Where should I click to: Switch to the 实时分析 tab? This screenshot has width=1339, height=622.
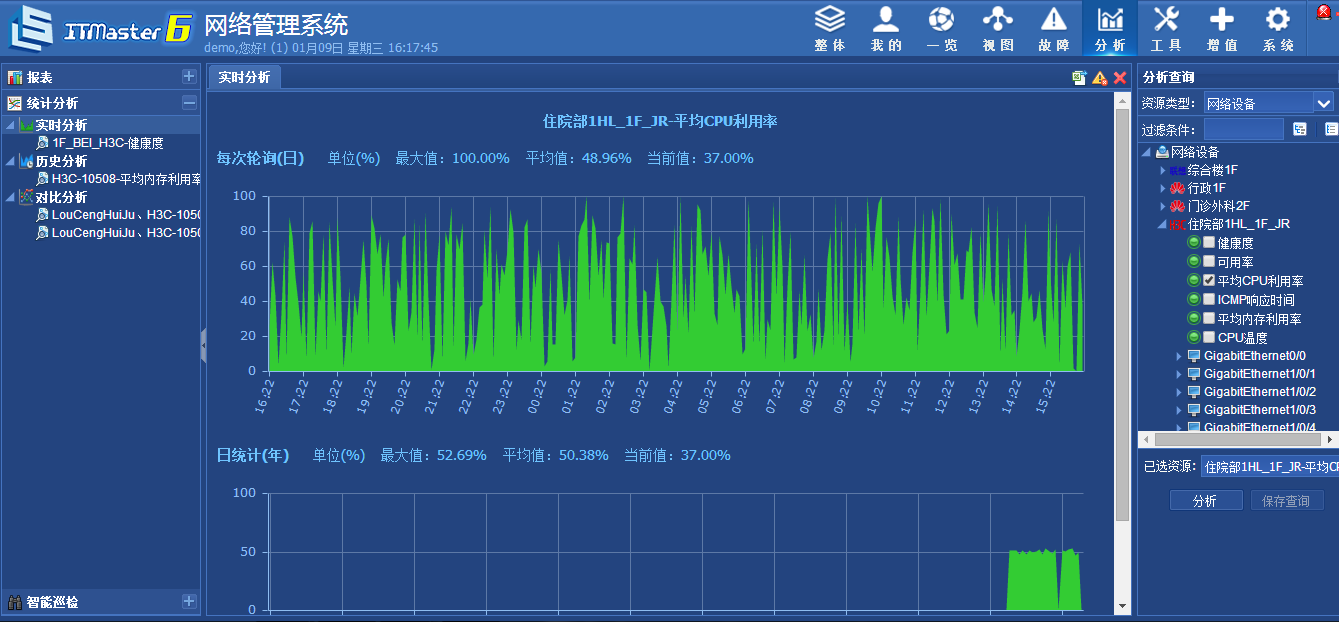(245, 77)
